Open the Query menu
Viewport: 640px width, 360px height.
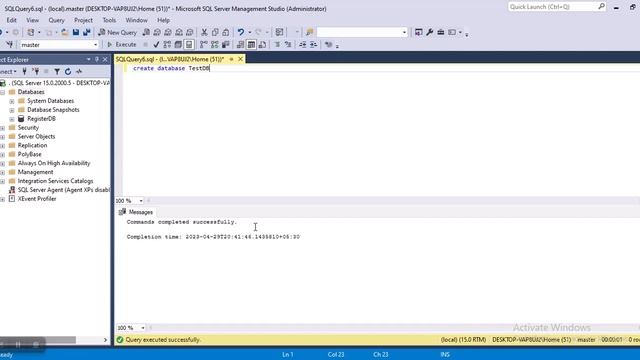[x=56, y=20]
